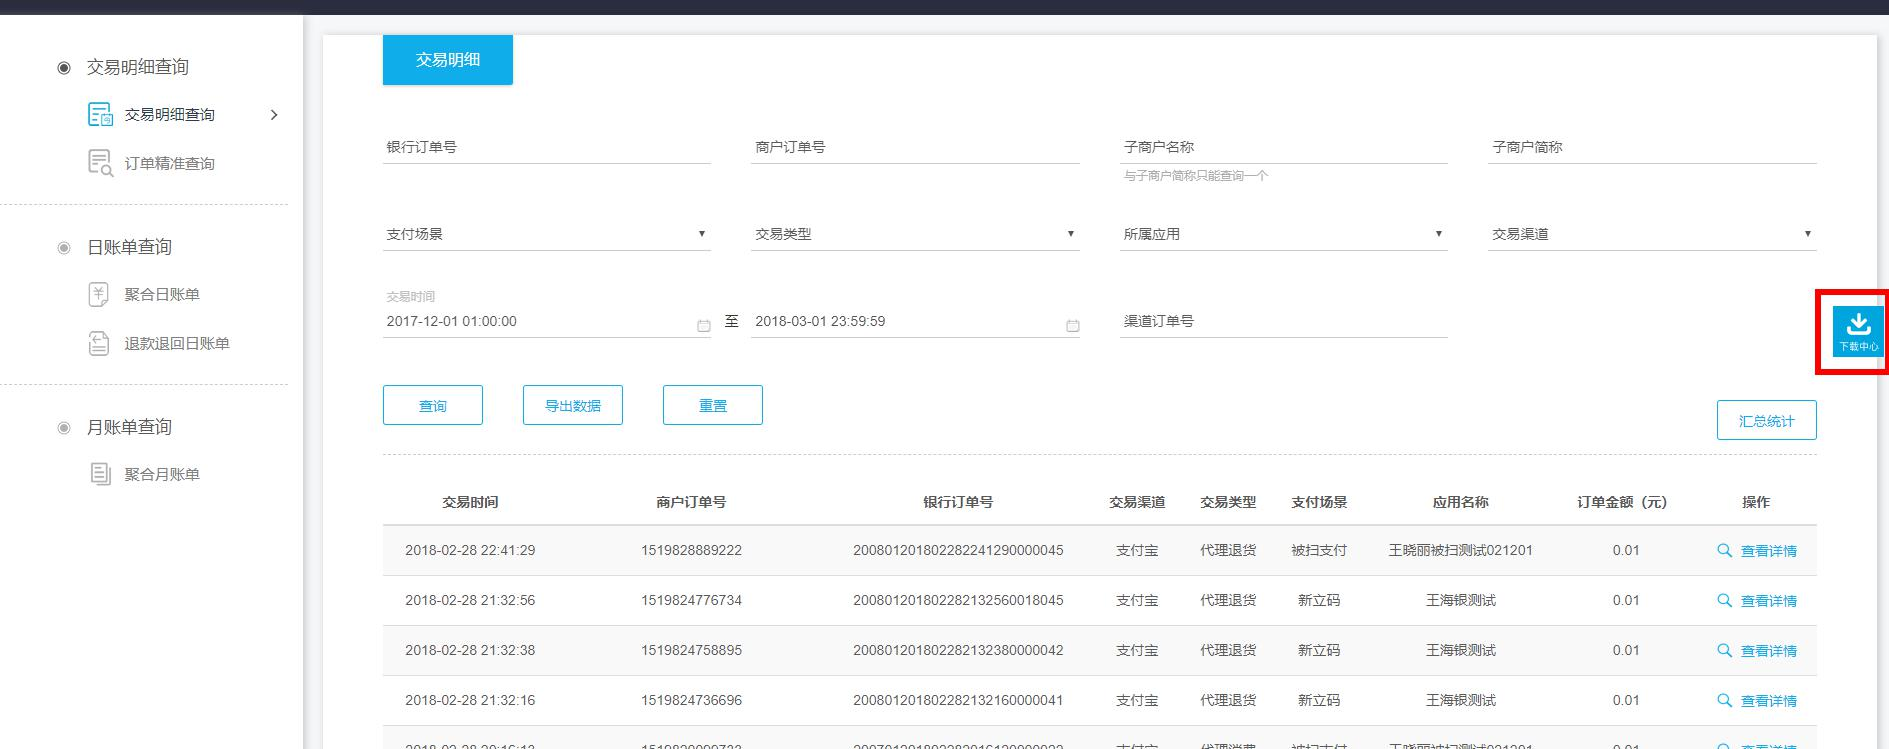Click the 重置 button
The image size is (1889, 749).
click(713, 405)
